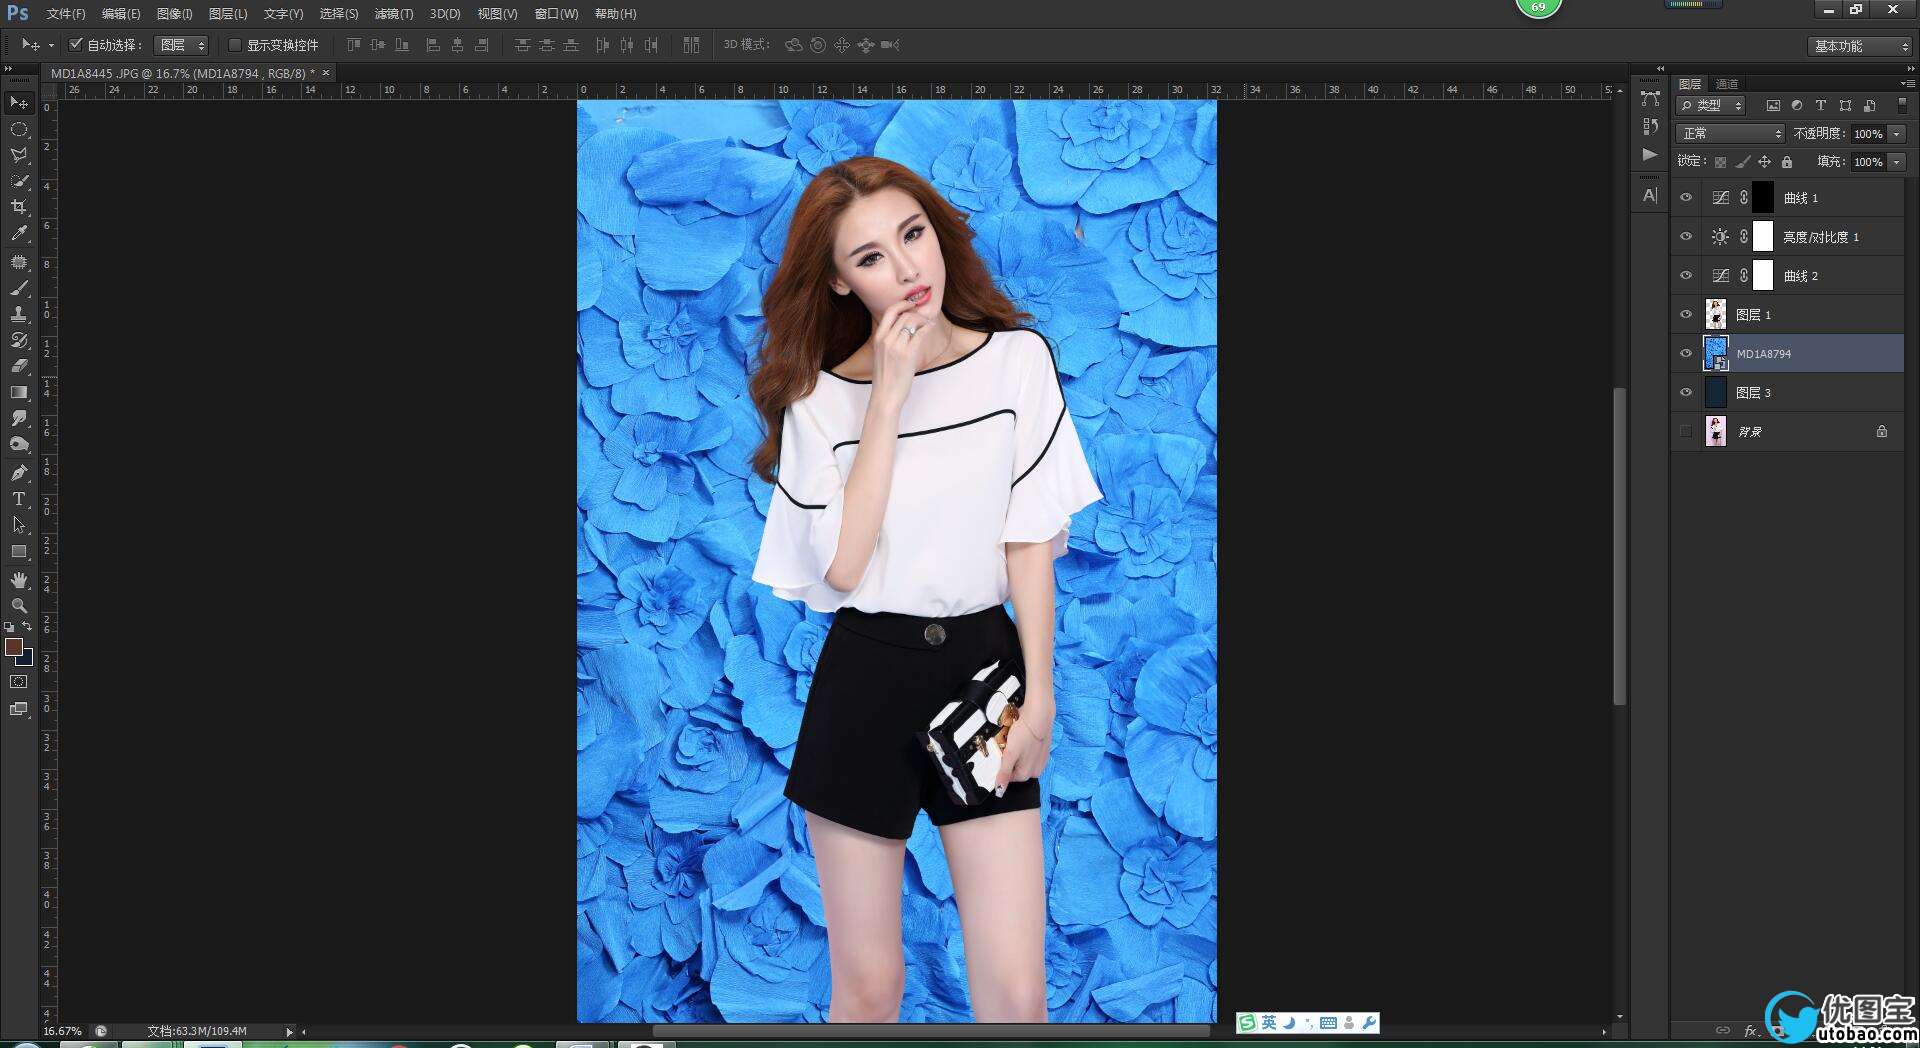Select the Elliptical Marquee tool

pos(18,129)
